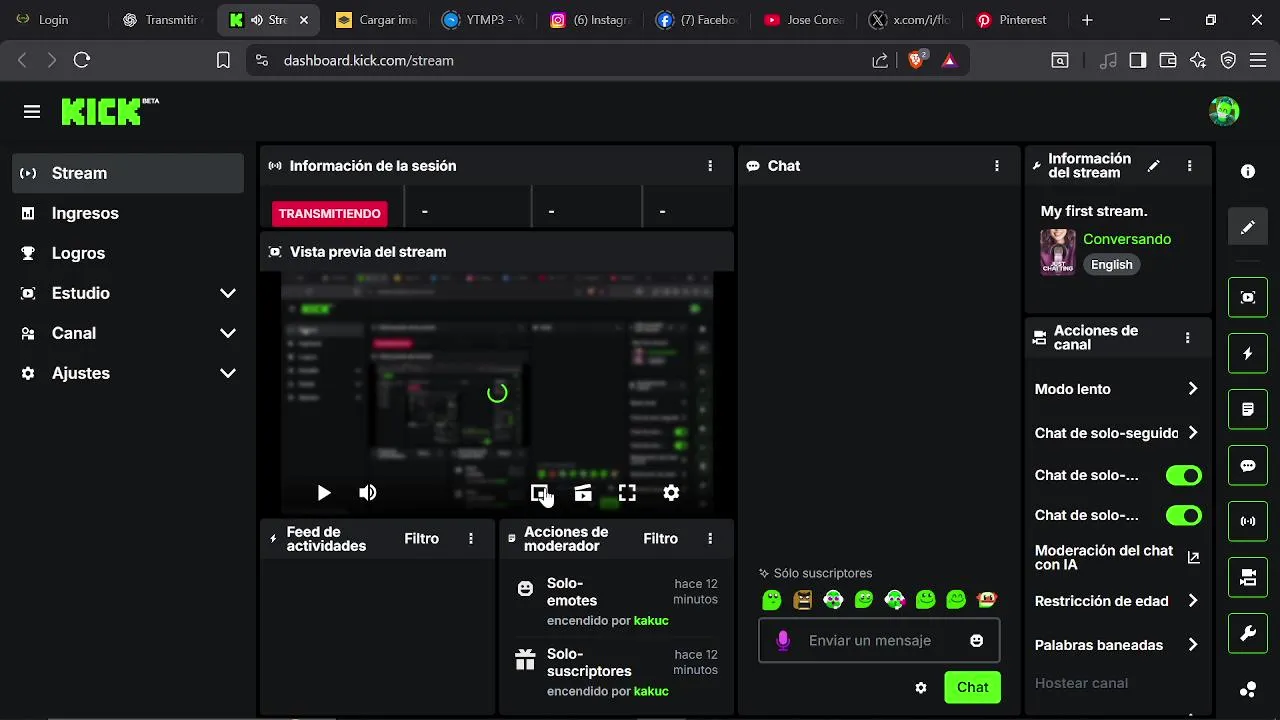The image size is (1280, 720).
Task: Click the Kick beta logo
Action: click(110, 111)
